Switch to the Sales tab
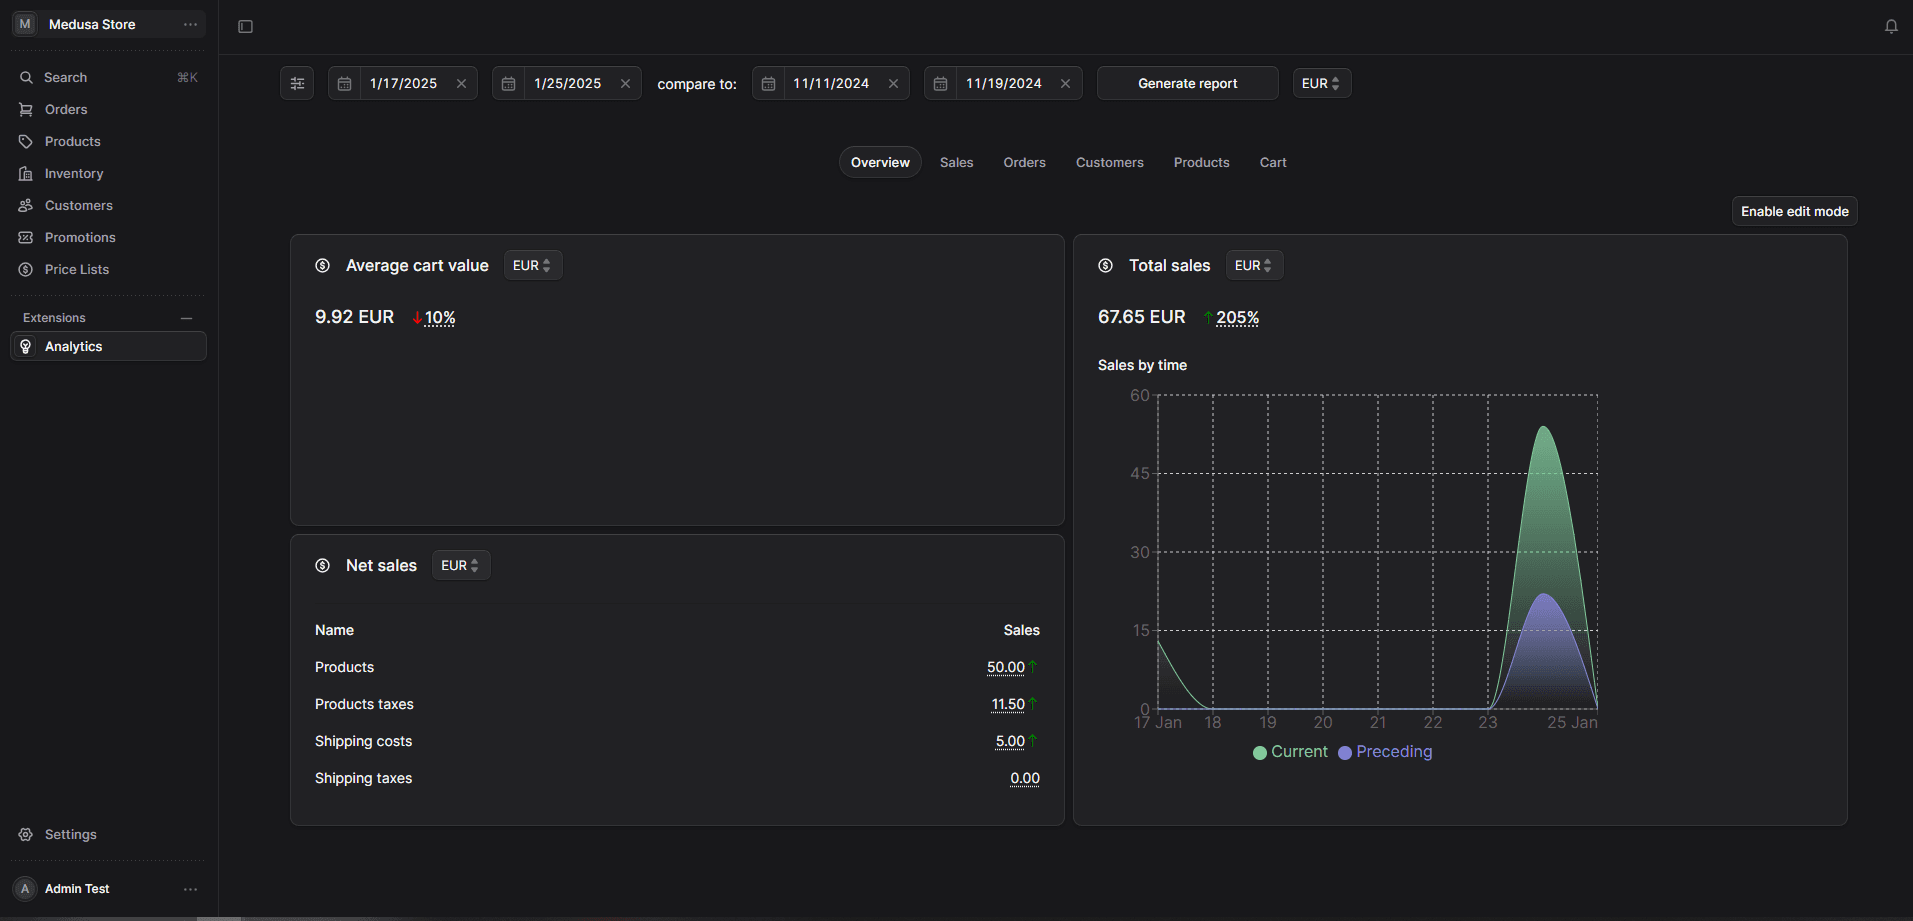 point(956,163)
